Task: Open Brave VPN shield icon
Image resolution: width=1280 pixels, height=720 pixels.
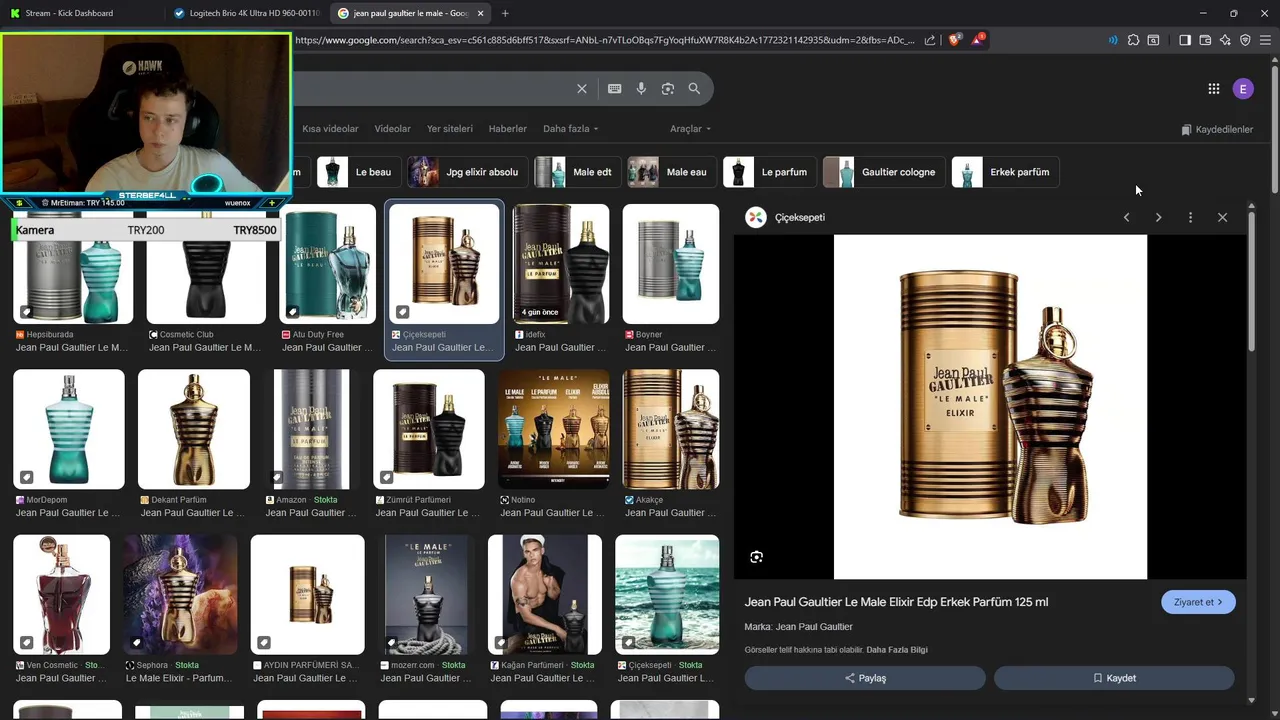Action: 1245,40
